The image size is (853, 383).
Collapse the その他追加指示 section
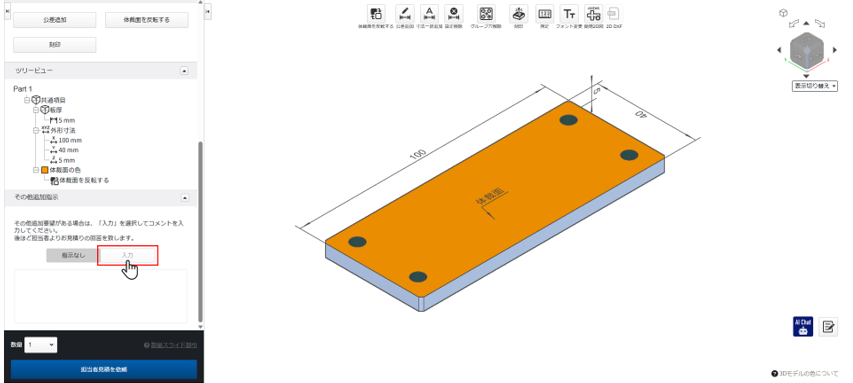click(x=184, y=197)
